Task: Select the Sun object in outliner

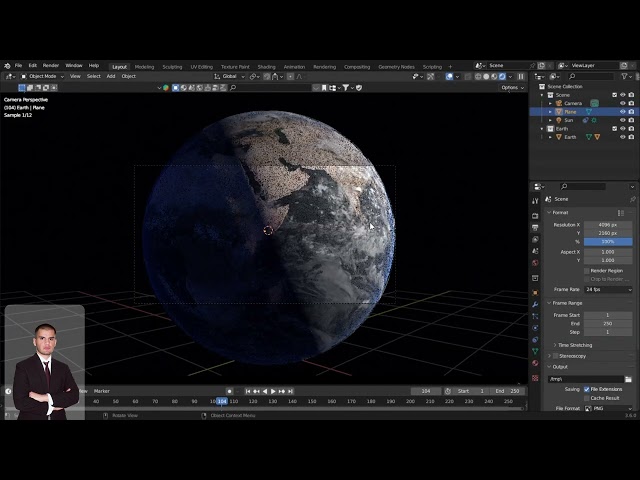Action: point(569,120)
